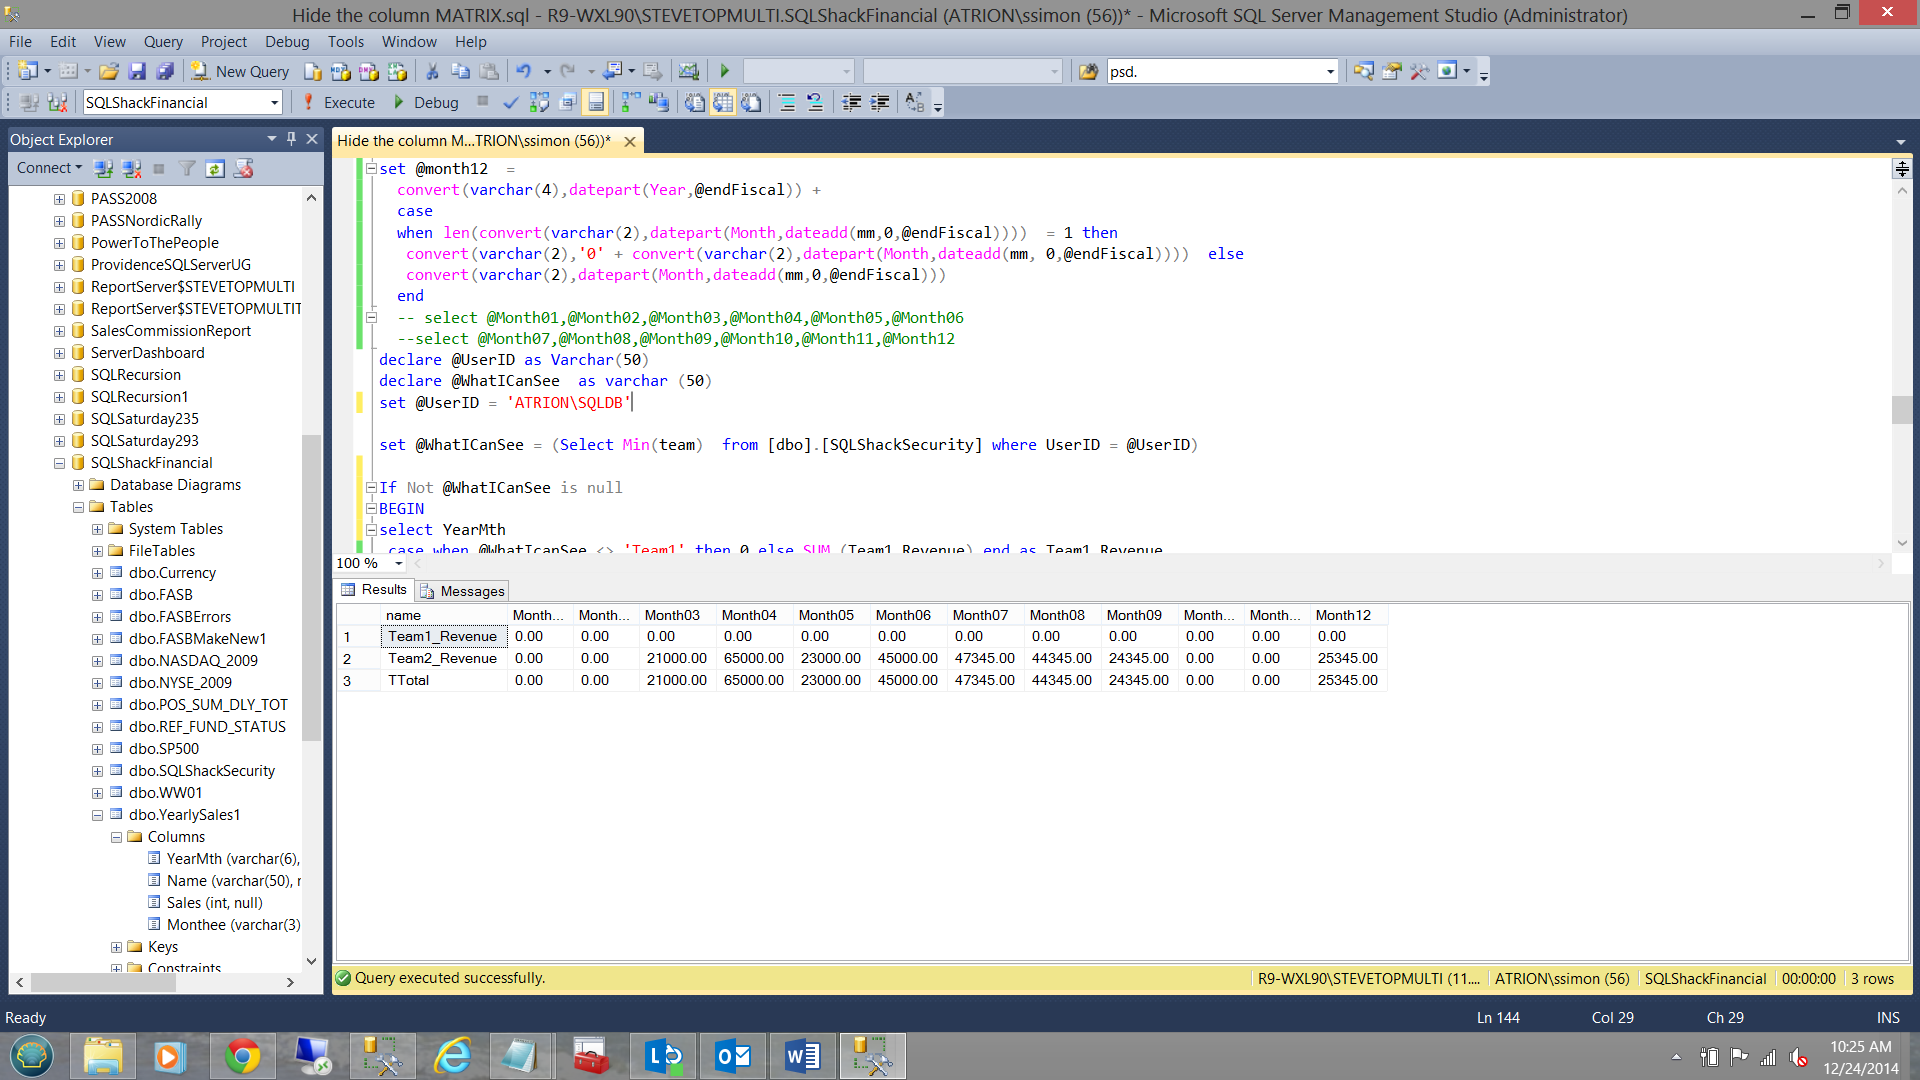This screenshot has height=1080, width=1920.
Task: Click the Undo arrow icon
Action: [x=523, y=71]
